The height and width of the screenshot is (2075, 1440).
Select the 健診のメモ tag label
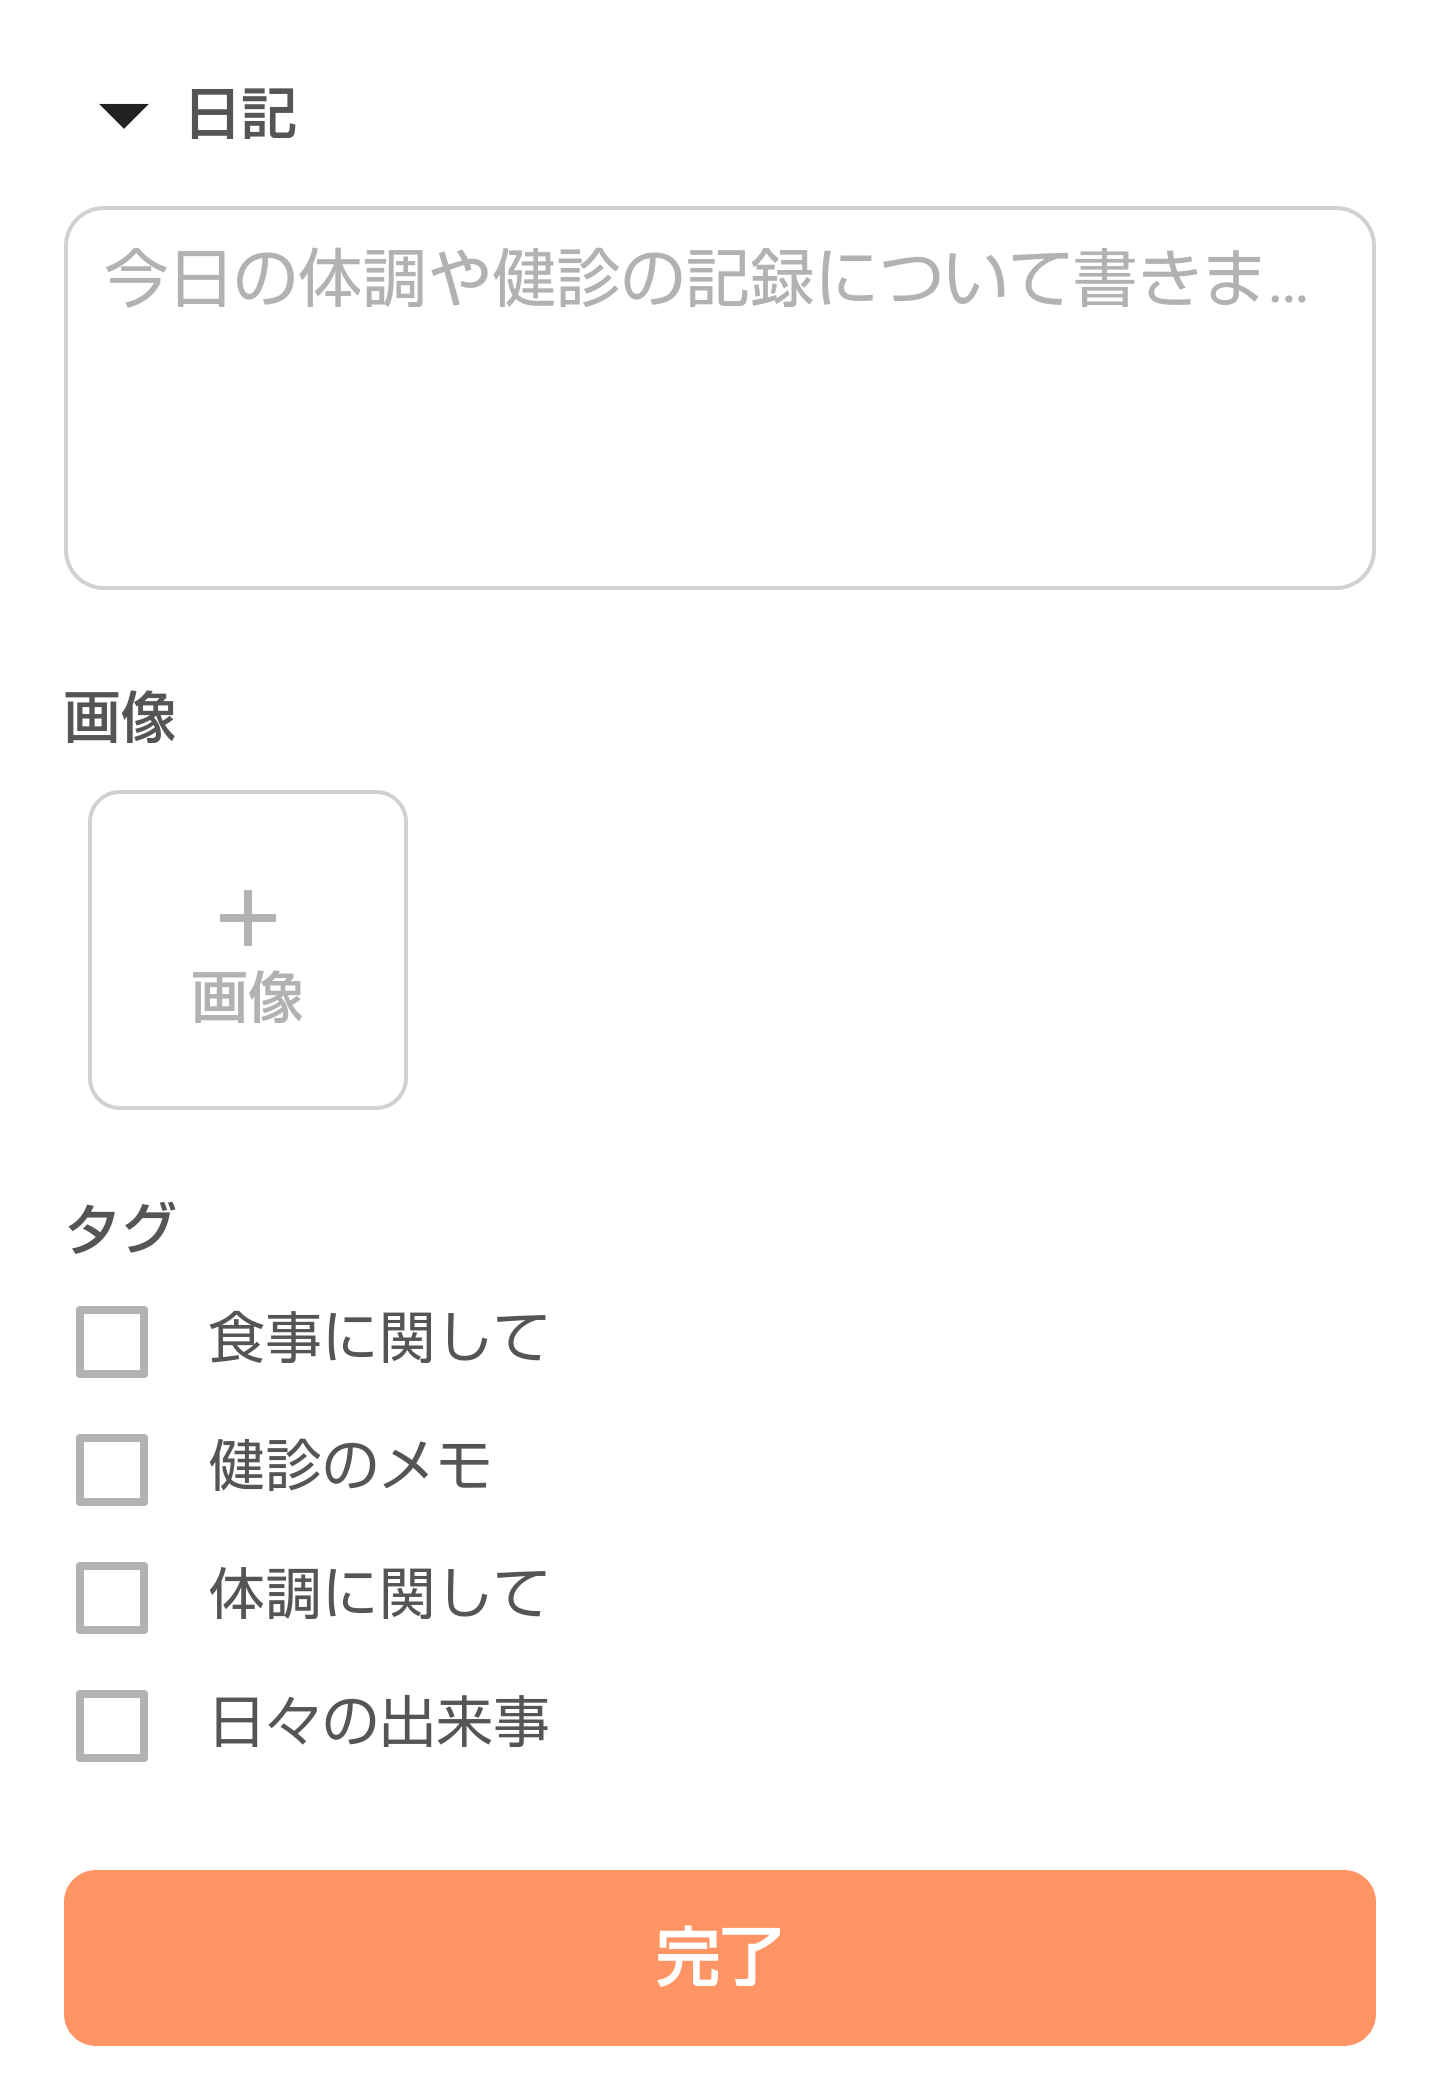350,1467
